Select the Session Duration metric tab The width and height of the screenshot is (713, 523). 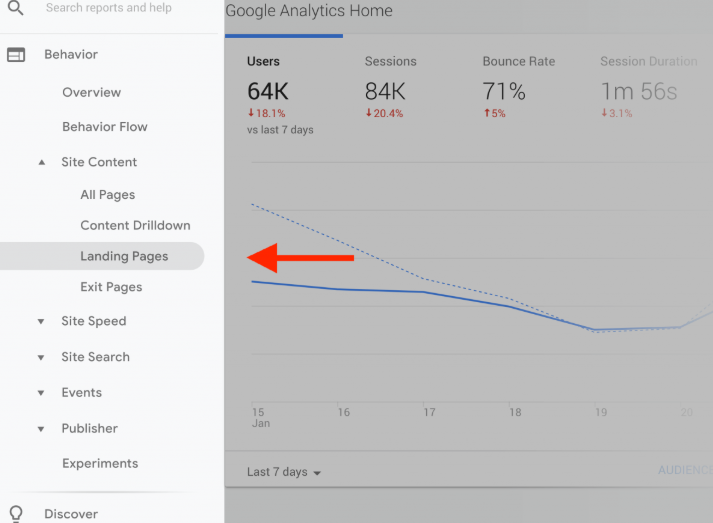[x=649, y=61]
